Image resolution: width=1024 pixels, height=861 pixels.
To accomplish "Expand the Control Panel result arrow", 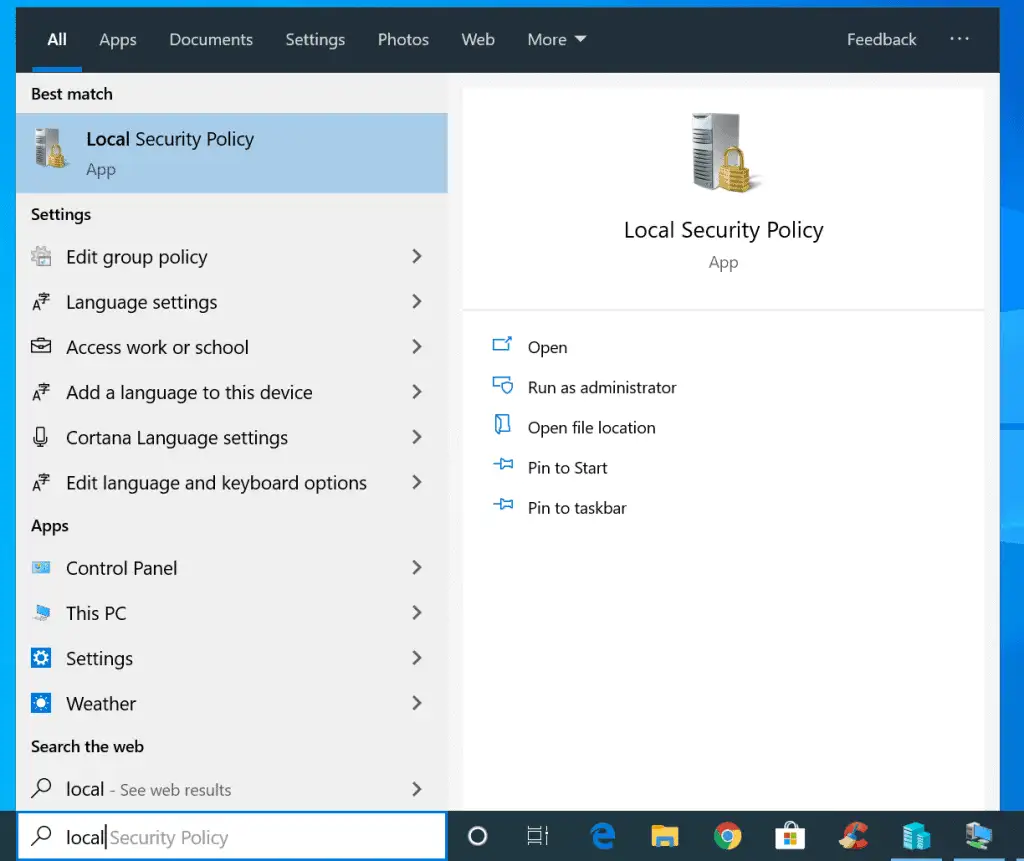I will 417,568.
